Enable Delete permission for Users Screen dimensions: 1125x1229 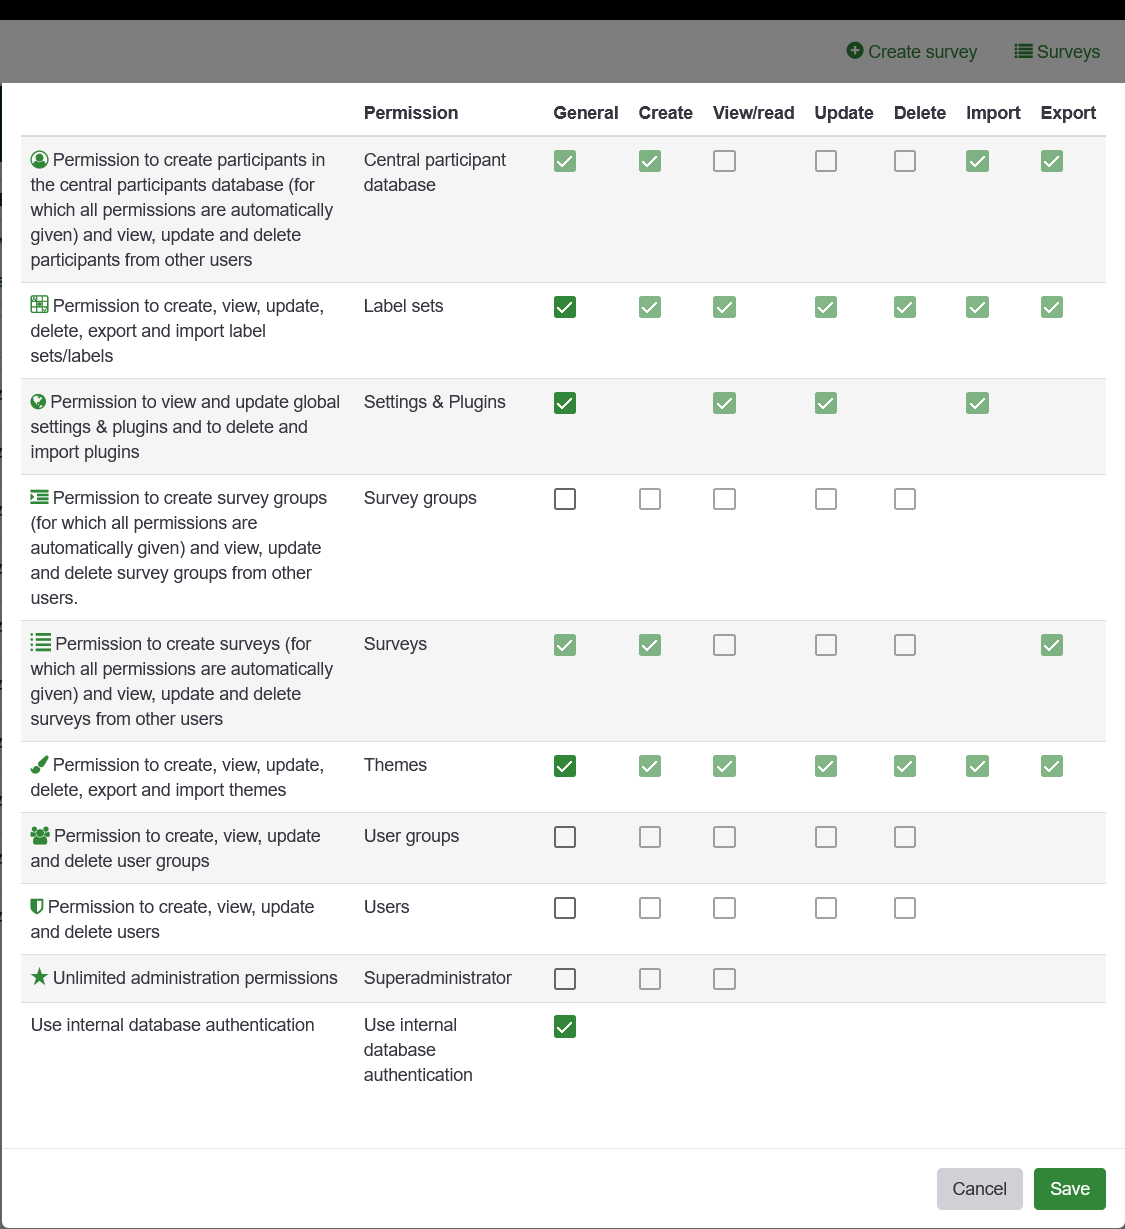(x=905, y=908)
